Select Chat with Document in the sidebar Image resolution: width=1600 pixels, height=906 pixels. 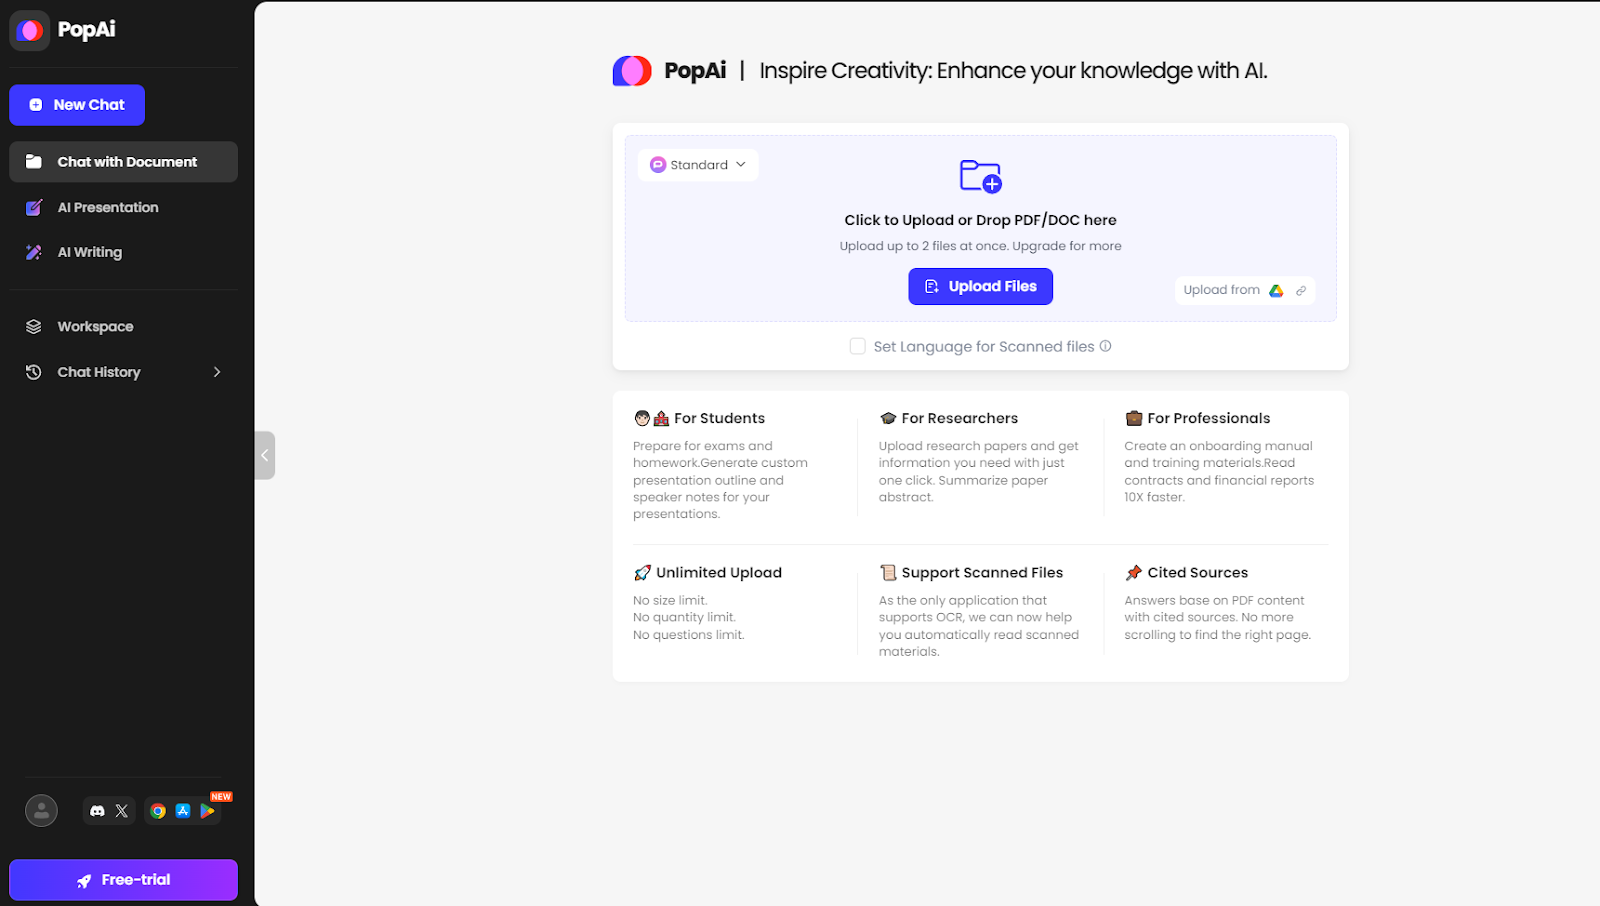124,162
